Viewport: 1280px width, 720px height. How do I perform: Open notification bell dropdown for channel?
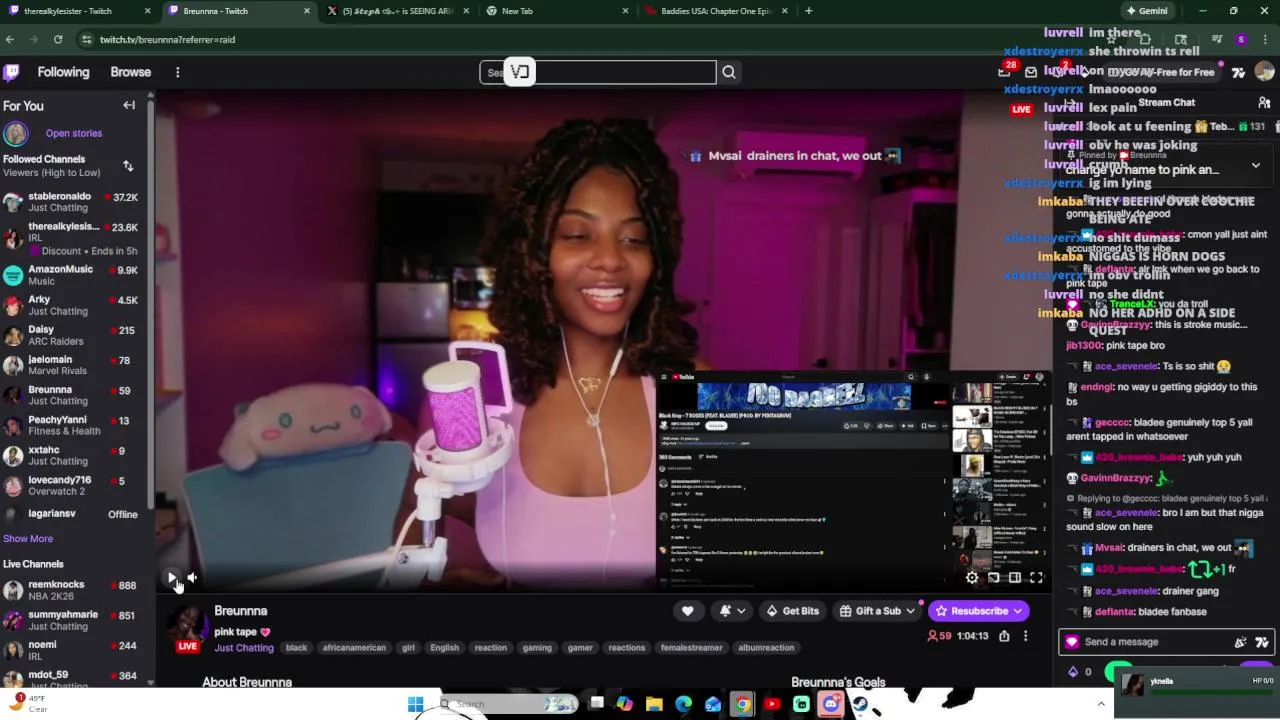tap(731, 611)
